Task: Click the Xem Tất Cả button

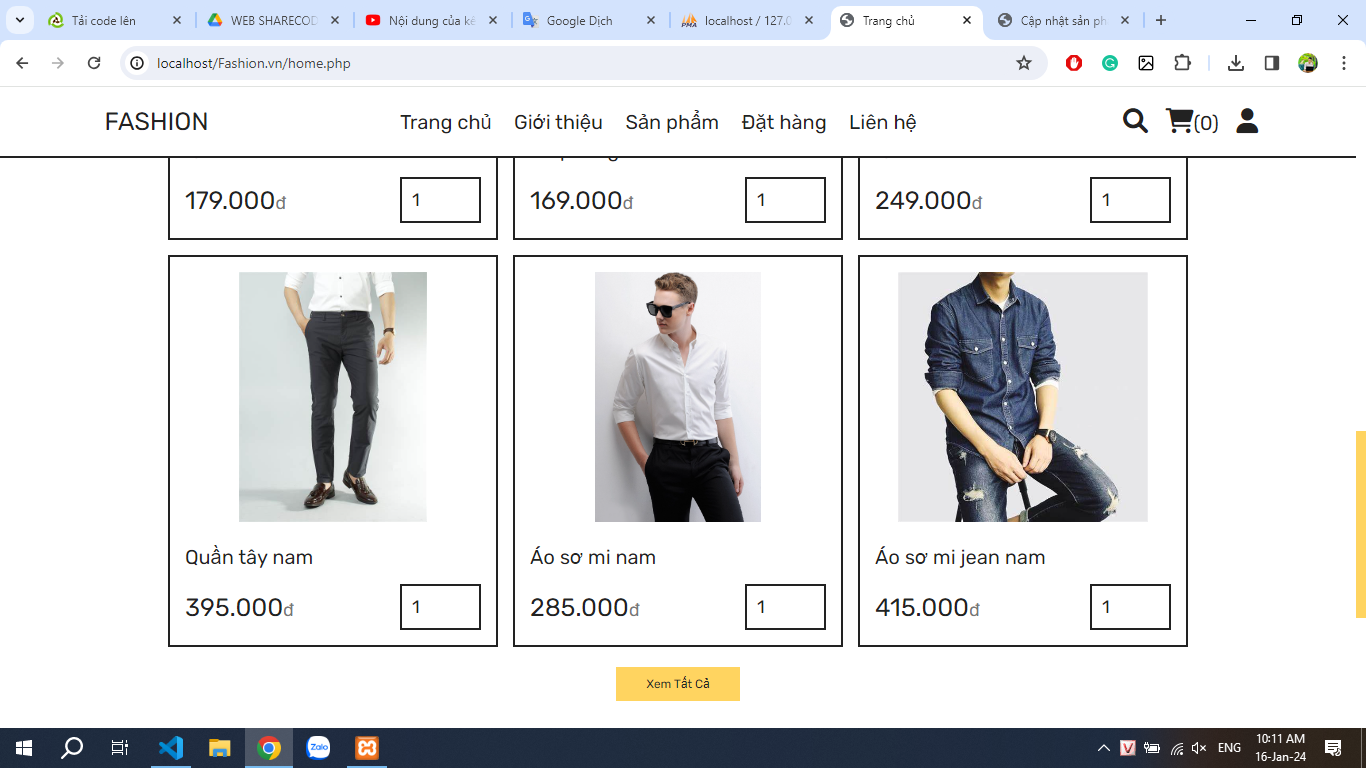Action: pyautogui.click(x=678, y=684)
